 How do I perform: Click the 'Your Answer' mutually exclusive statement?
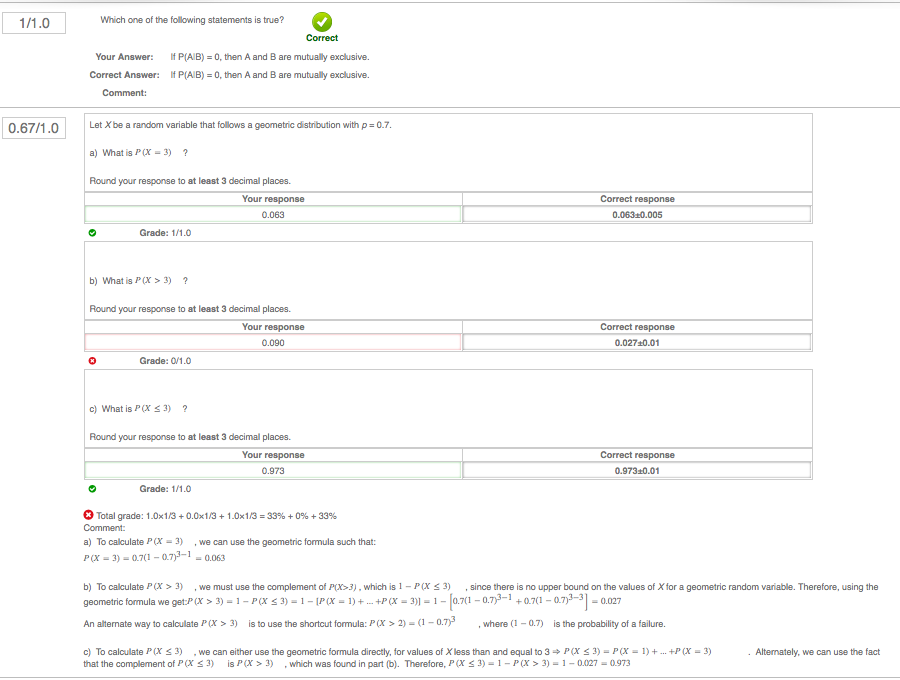270,57
